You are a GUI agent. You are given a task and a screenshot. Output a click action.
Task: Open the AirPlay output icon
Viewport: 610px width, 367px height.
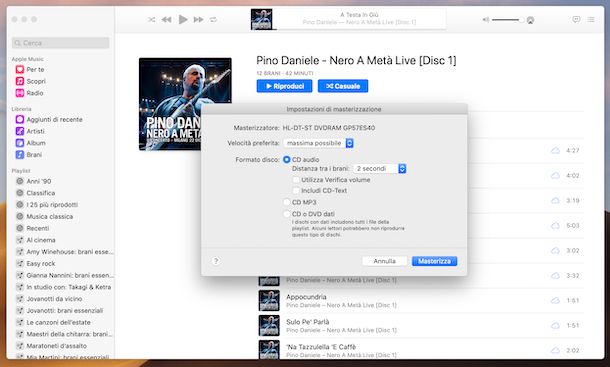click(x=530, y=20)
